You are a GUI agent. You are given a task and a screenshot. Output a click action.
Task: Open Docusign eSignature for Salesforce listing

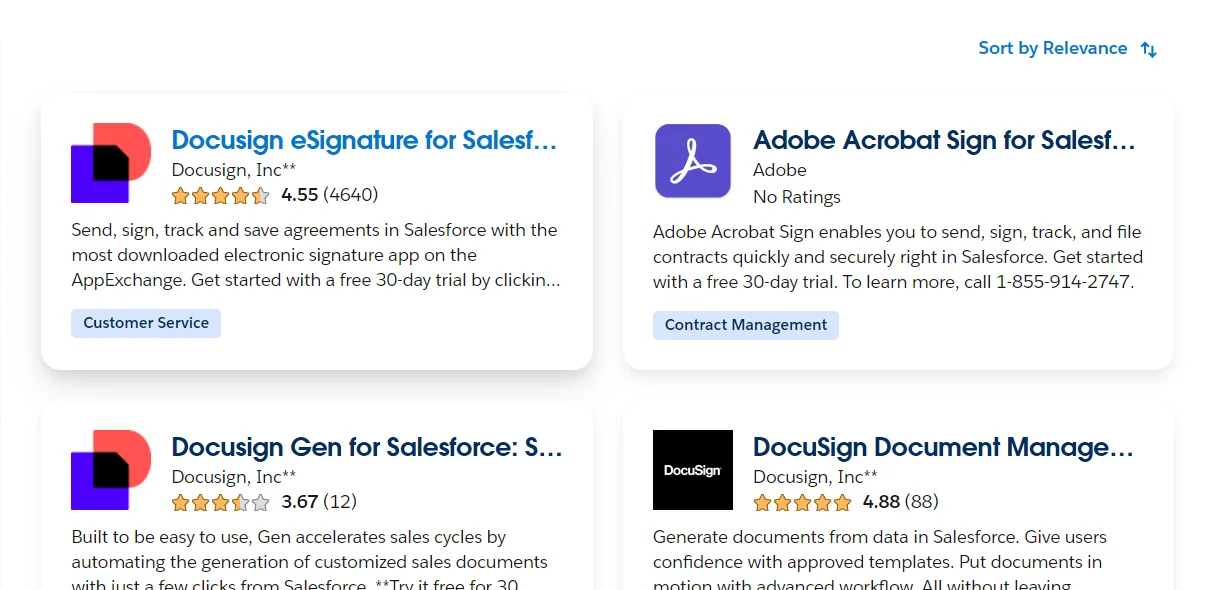[365, 140]
